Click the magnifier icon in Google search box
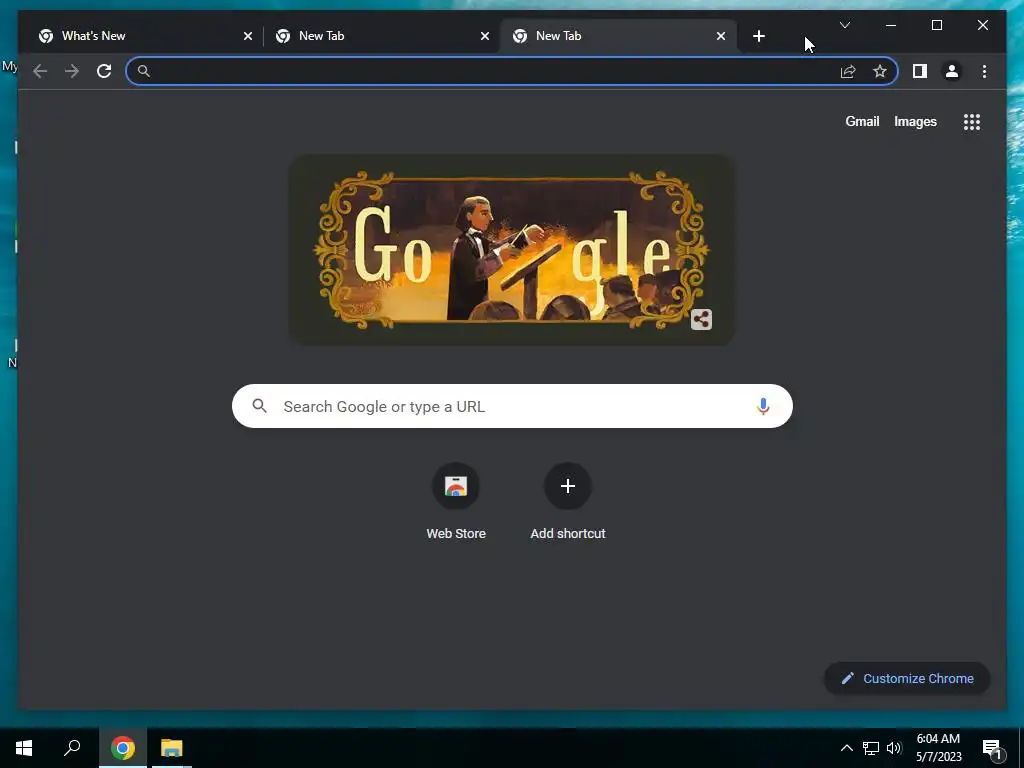The width and height of the screenshot is (1024, 768). click(x=259, y=406)
